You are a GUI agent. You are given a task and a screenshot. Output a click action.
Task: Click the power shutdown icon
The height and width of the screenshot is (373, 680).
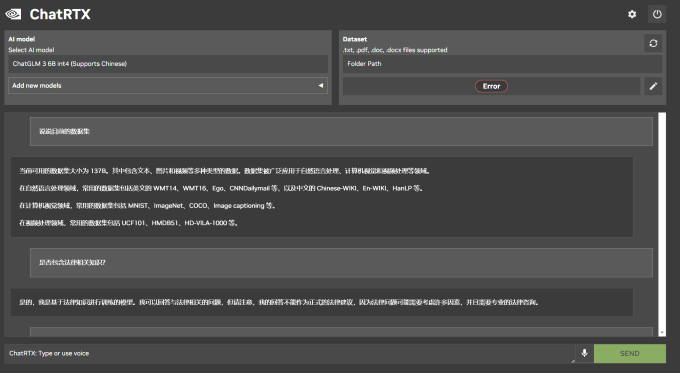[657, 14]
